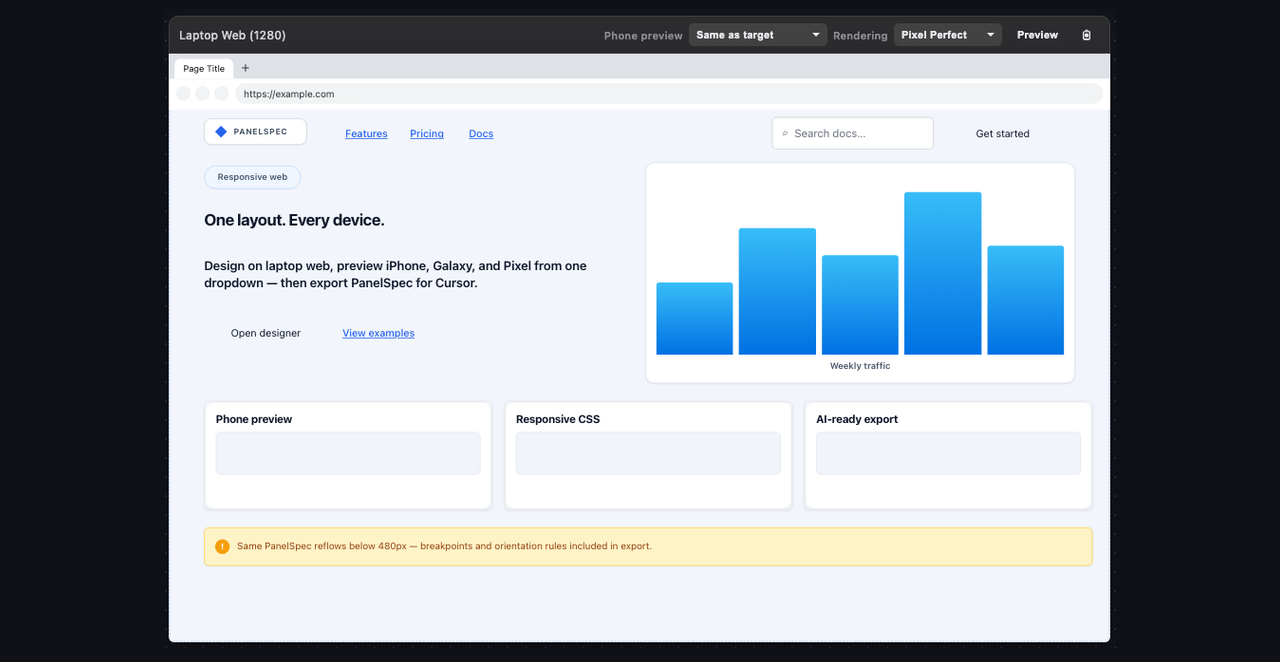Click the 'Rendering' label in top toolbar
1280x662 pixels.
coord(860,36)
